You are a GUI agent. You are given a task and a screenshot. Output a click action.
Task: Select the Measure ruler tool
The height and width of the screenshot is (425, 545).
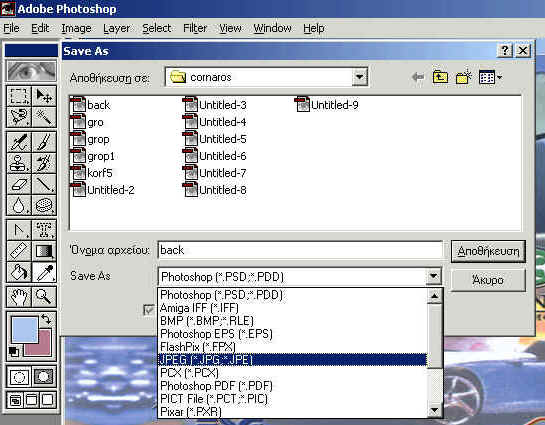[18, 251]
